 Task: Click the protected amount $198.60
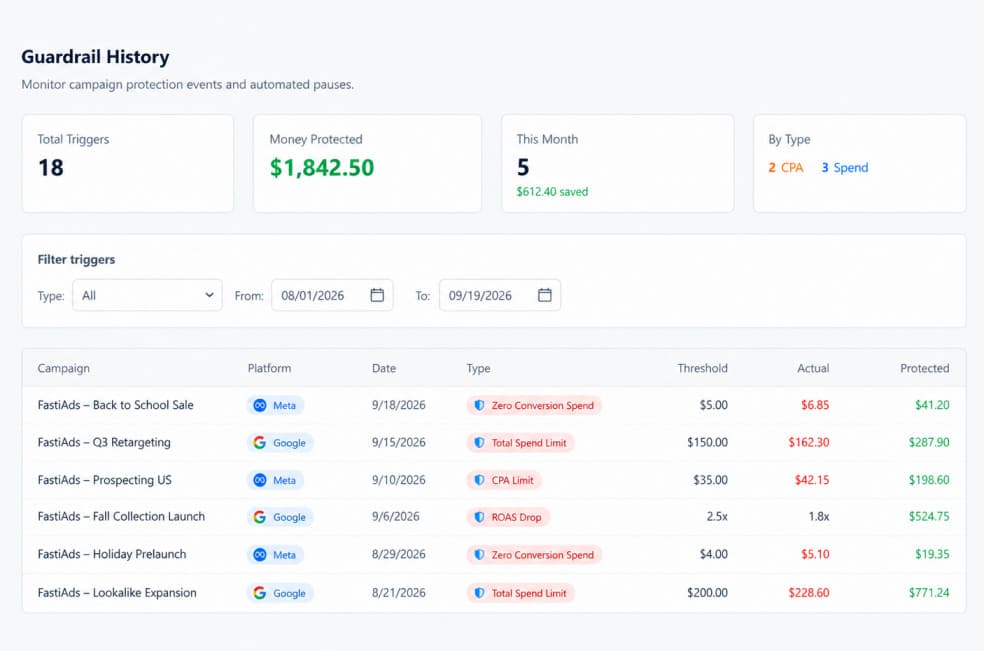click(929, 480)
